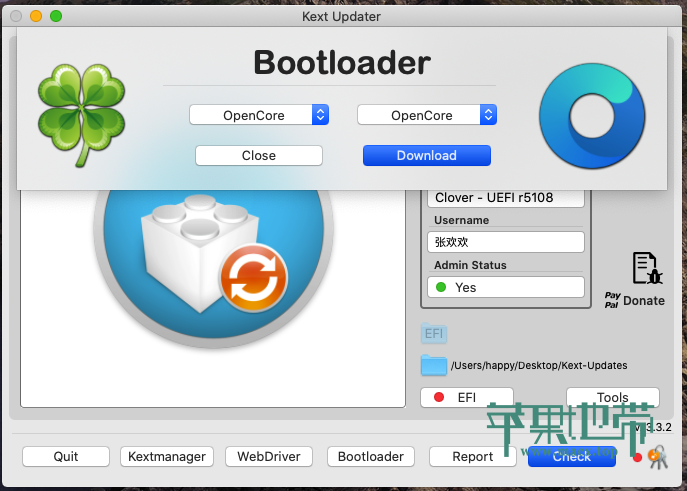687x491 pixels.
Task: Quit the Kext Updater app
Action: (66, 456)
